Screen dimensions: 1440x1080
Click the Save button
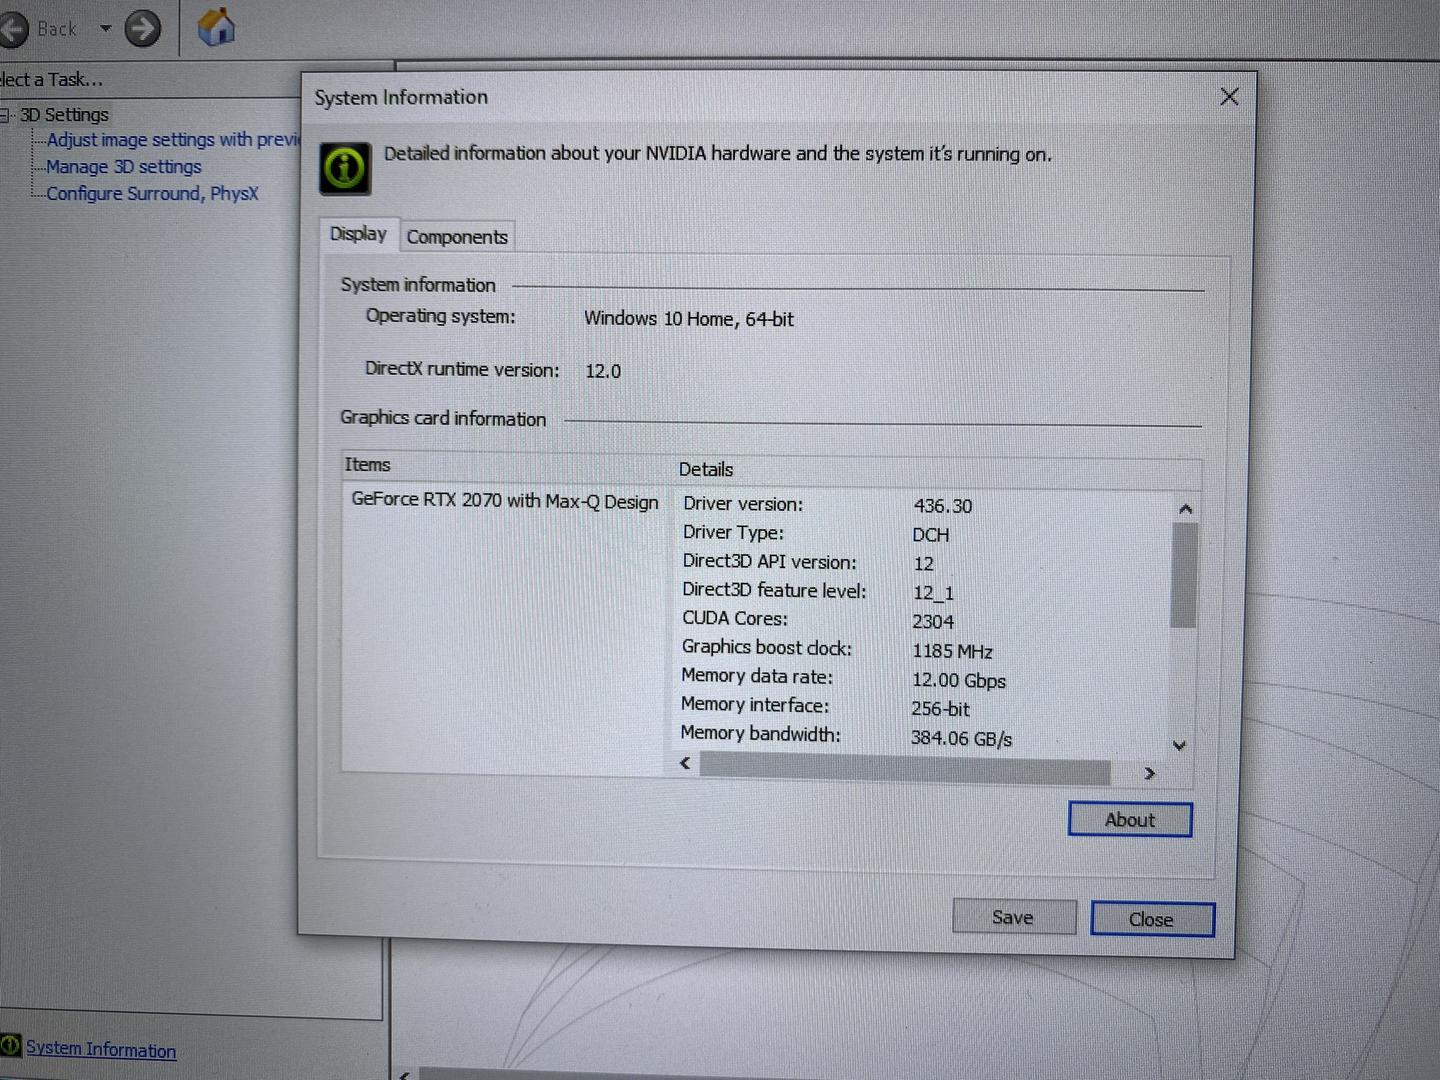coord(1013,917)
